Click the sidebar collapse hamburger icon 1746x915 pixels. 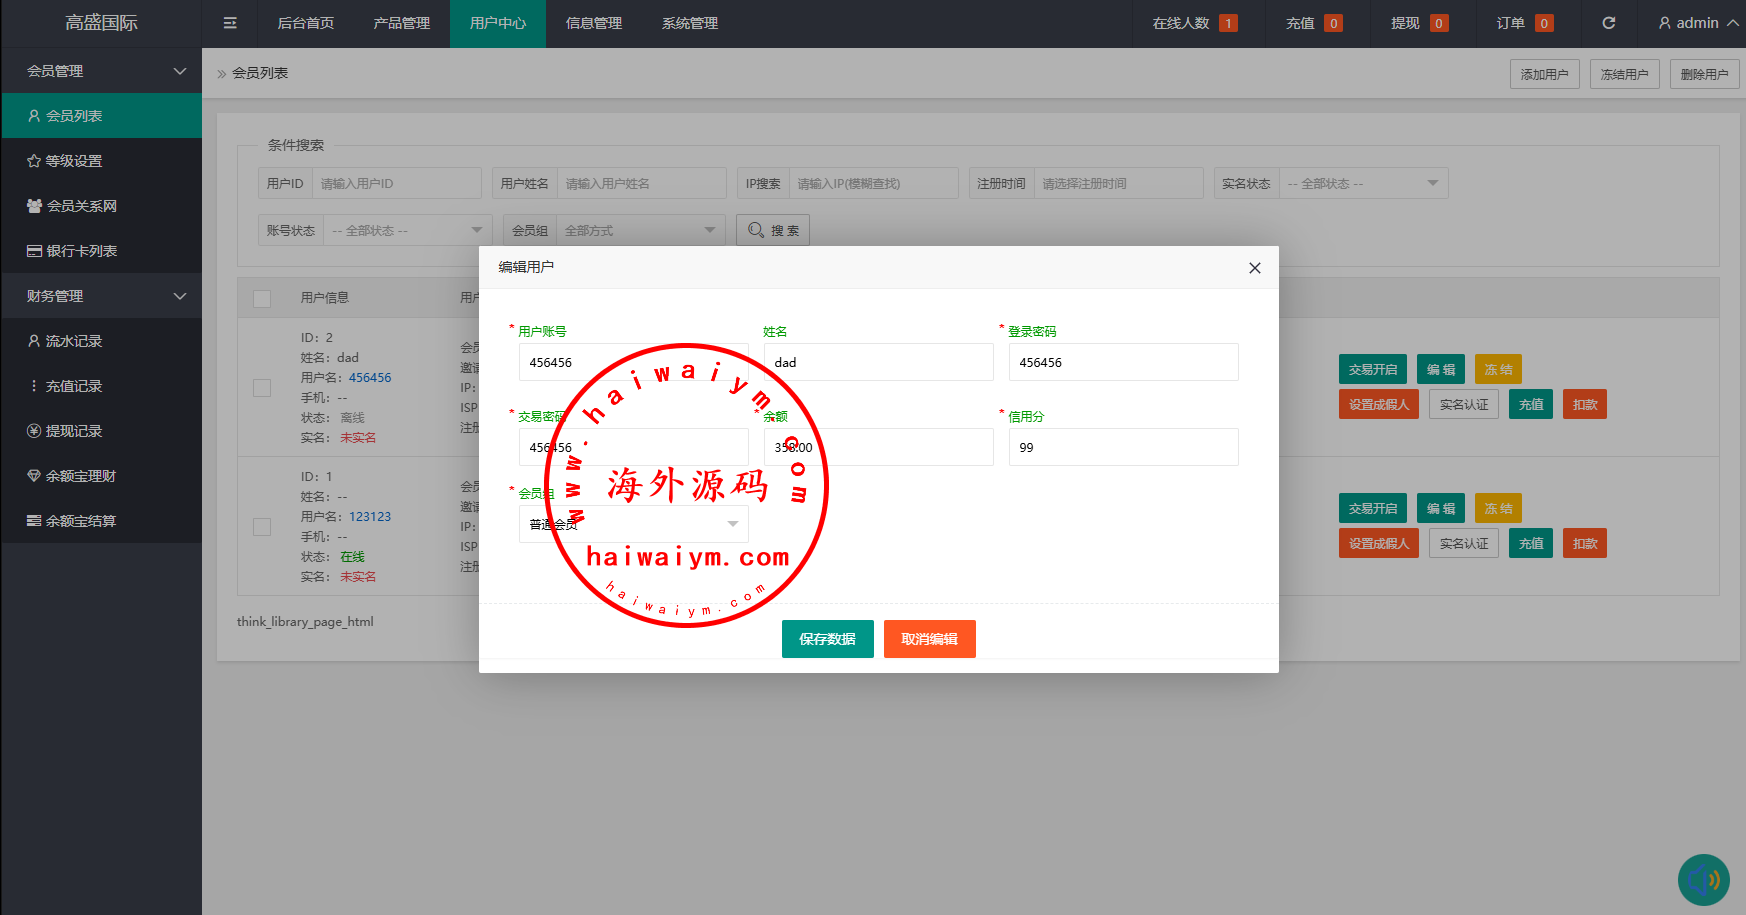[x=230, y=23]
